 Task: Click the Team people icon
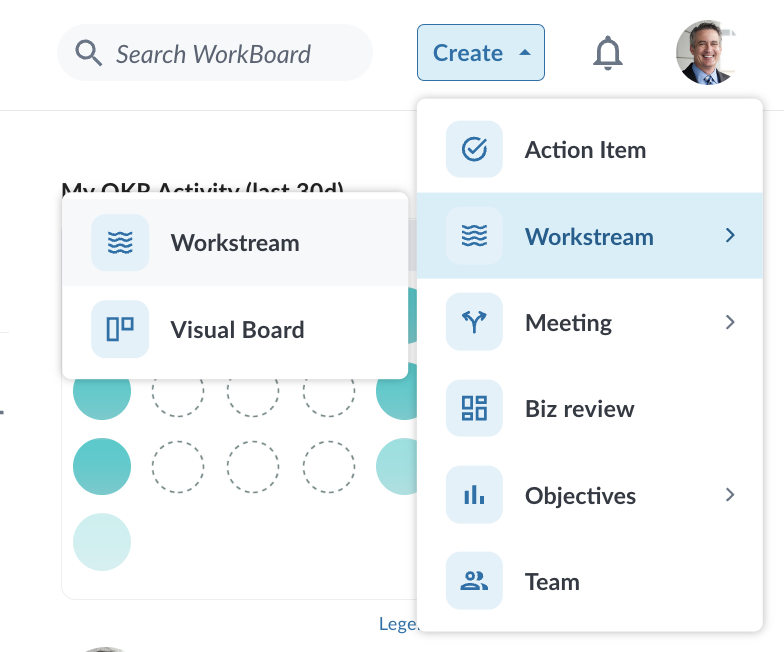click(474, 581)
